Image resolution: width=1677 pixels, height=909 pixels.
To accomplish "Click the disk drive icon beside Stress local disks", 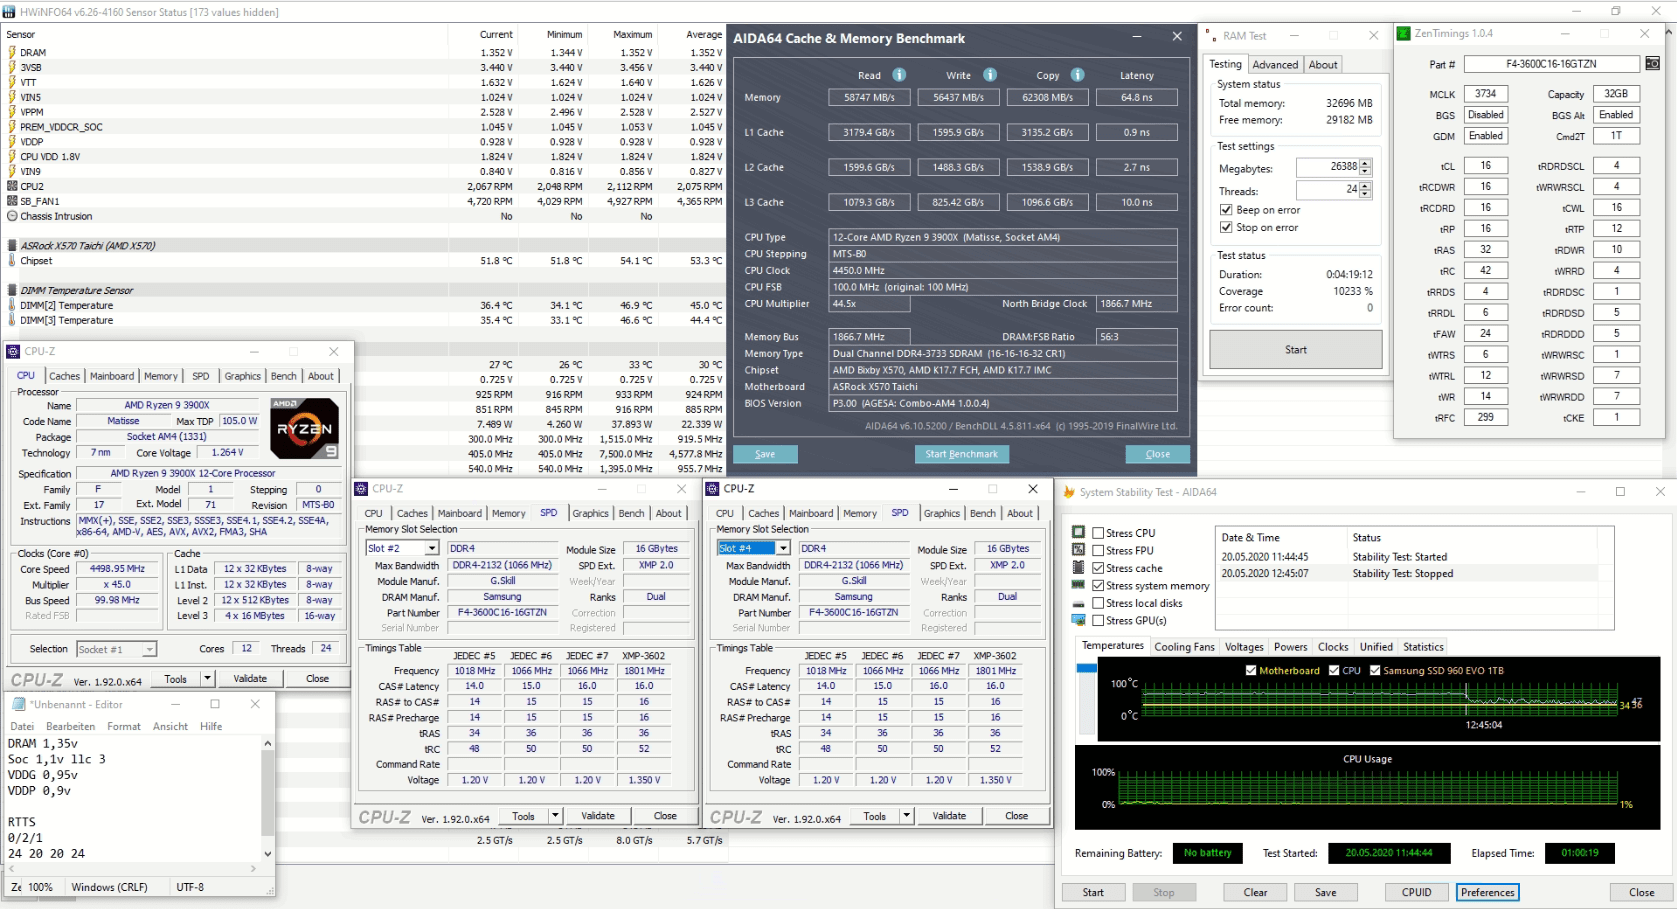I will (1078, 604).
